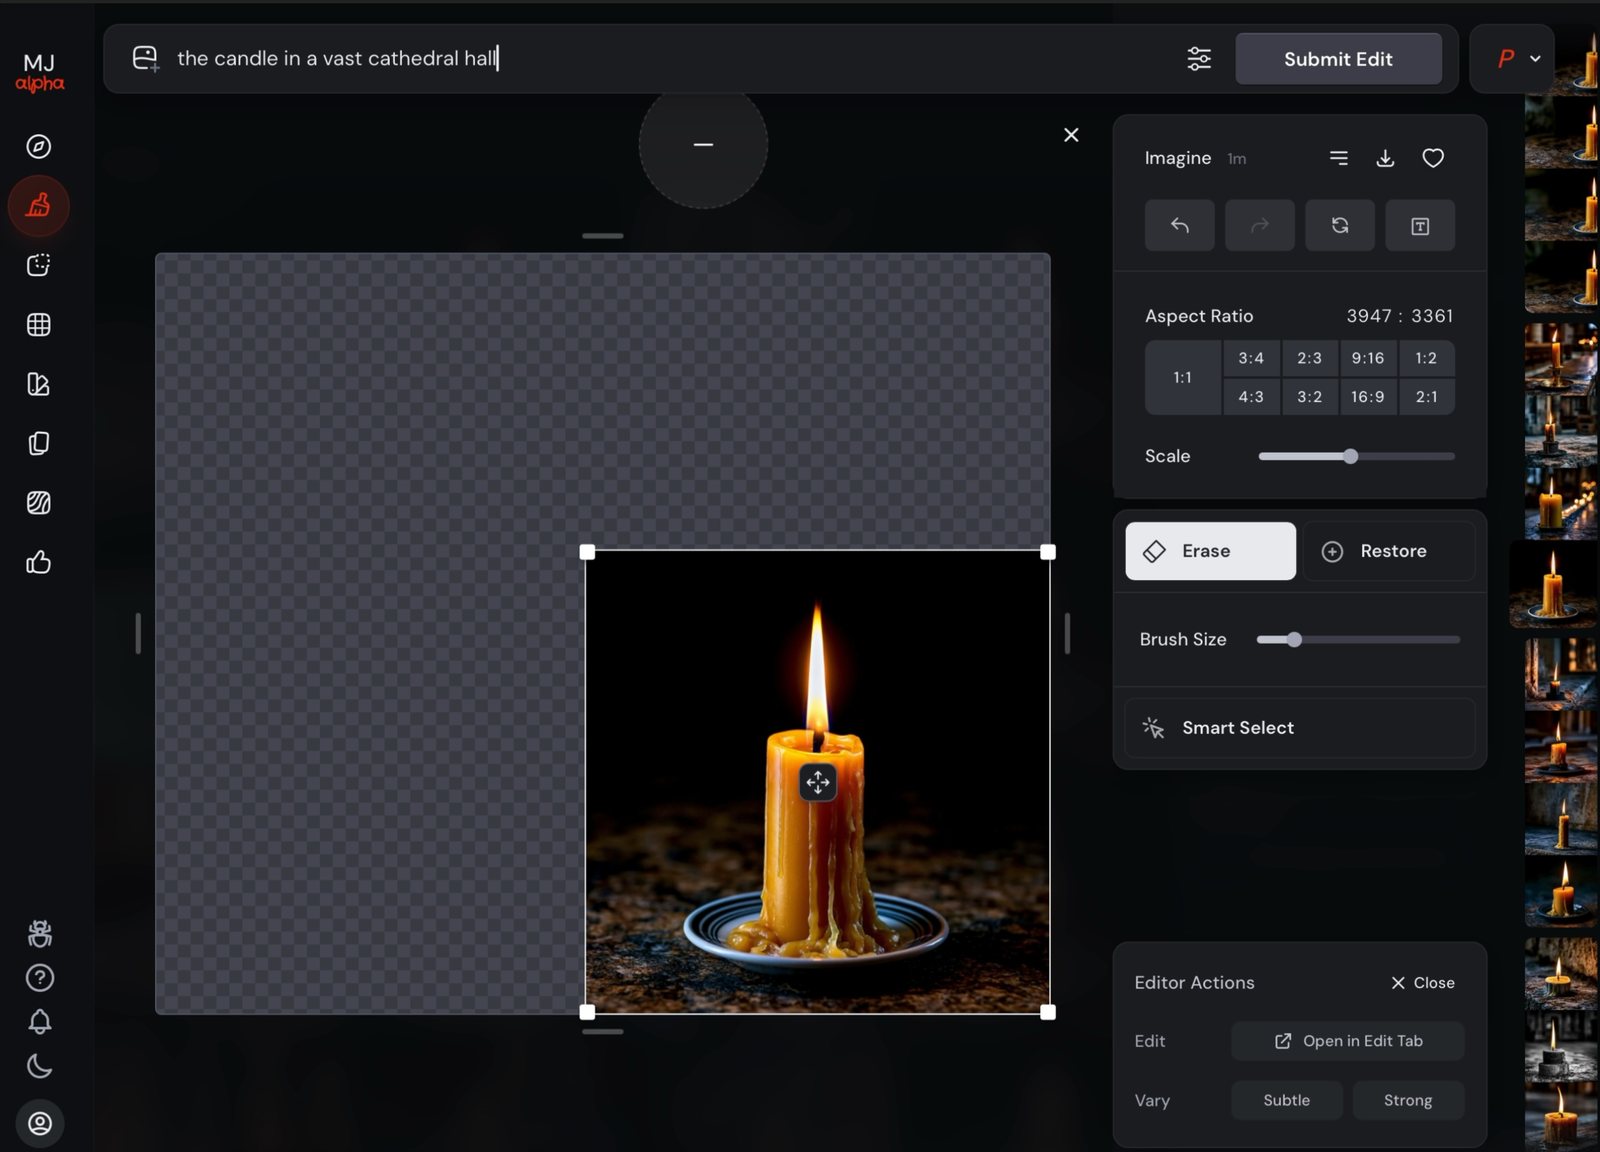Click the bug report icon
This screenshot has width=1600, height=1152.
pos(40,933)
